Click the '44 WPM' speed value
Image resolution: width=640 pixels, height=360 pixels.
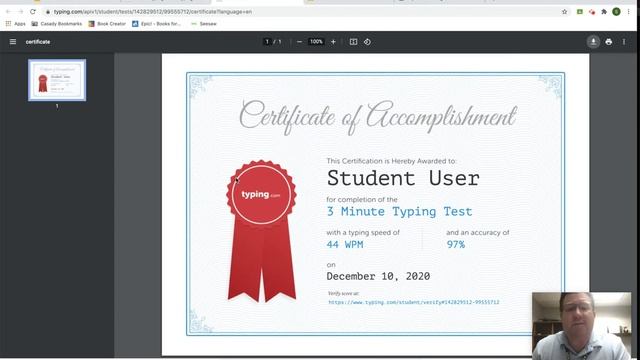pyautogui.click(x=345, y=244)
